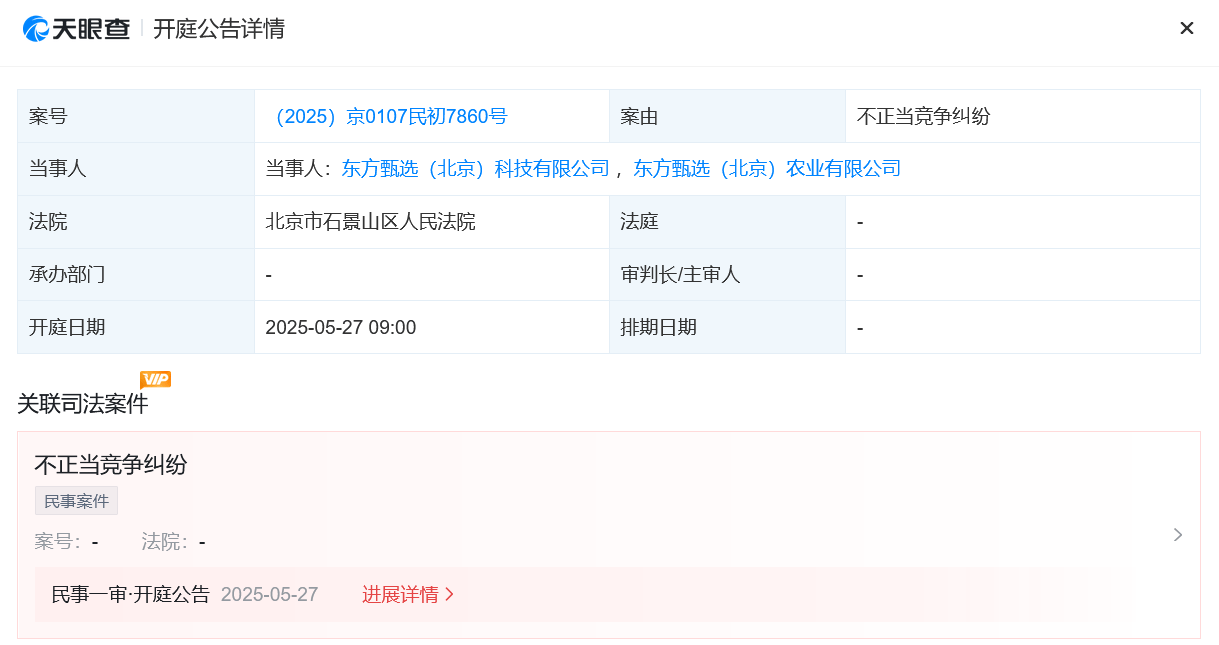
Task: Click the 天眼查 logo icon
Action: pyautogui.click(x=37, y=29)
